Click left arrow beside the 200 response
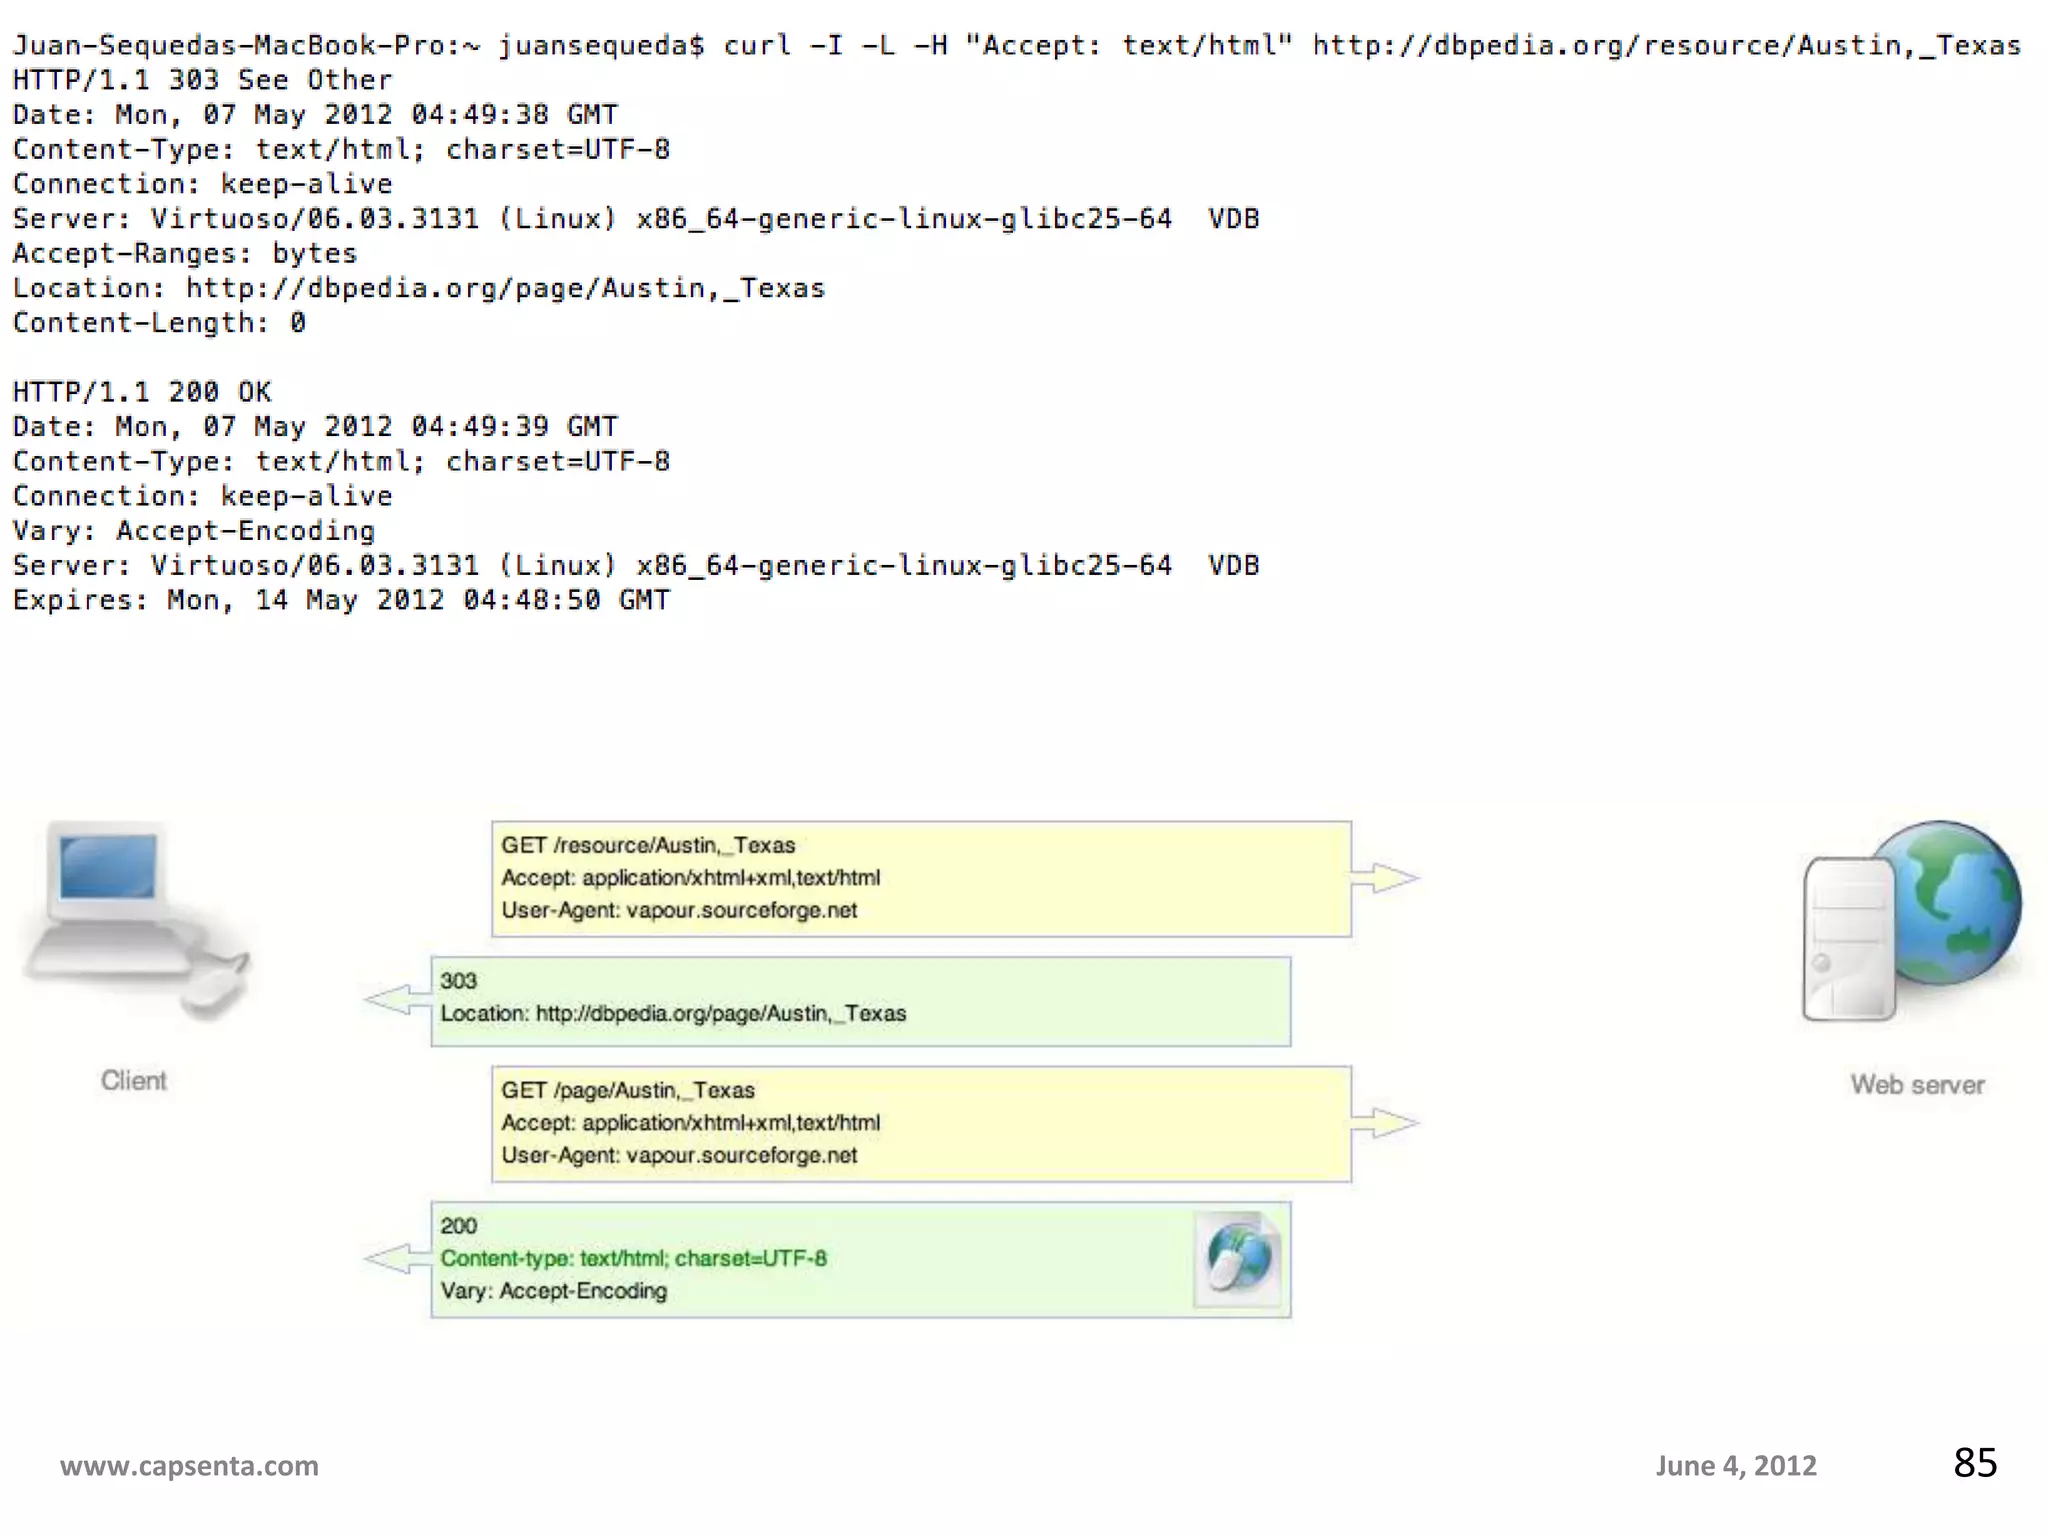The image size is (2048, 1536). [397, 1258]
